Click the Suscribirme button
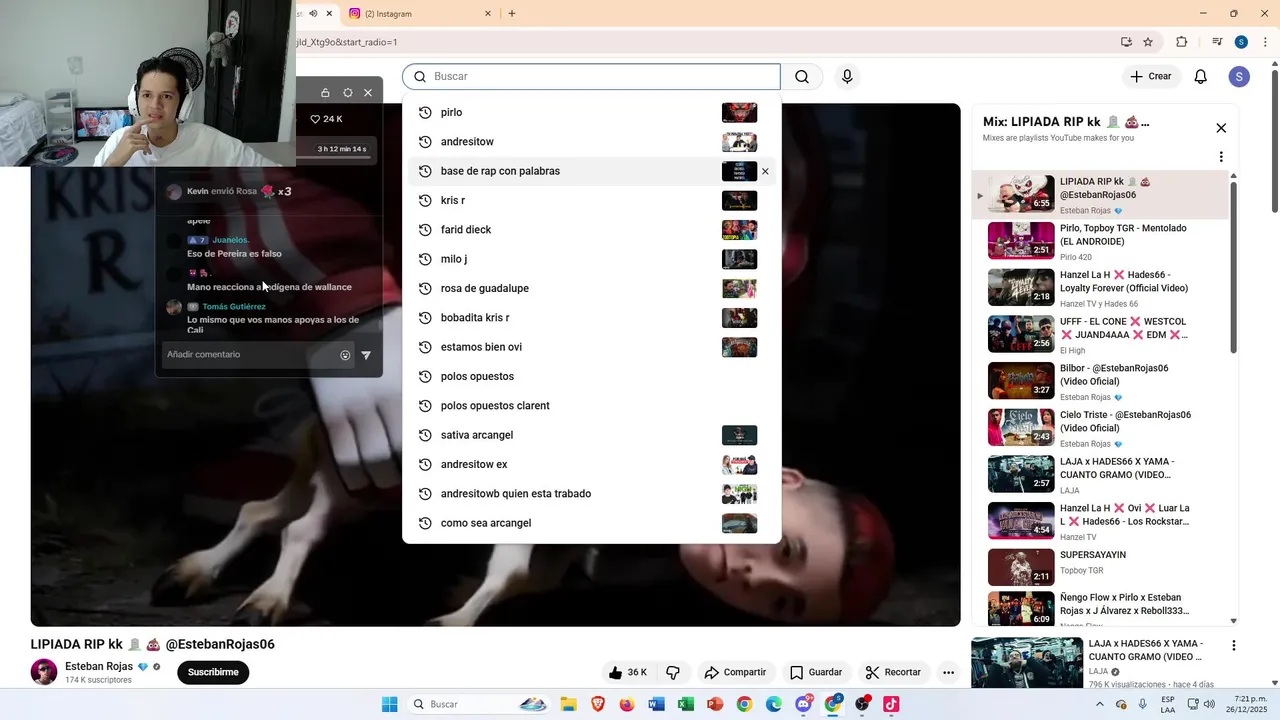 pos(213,672)
